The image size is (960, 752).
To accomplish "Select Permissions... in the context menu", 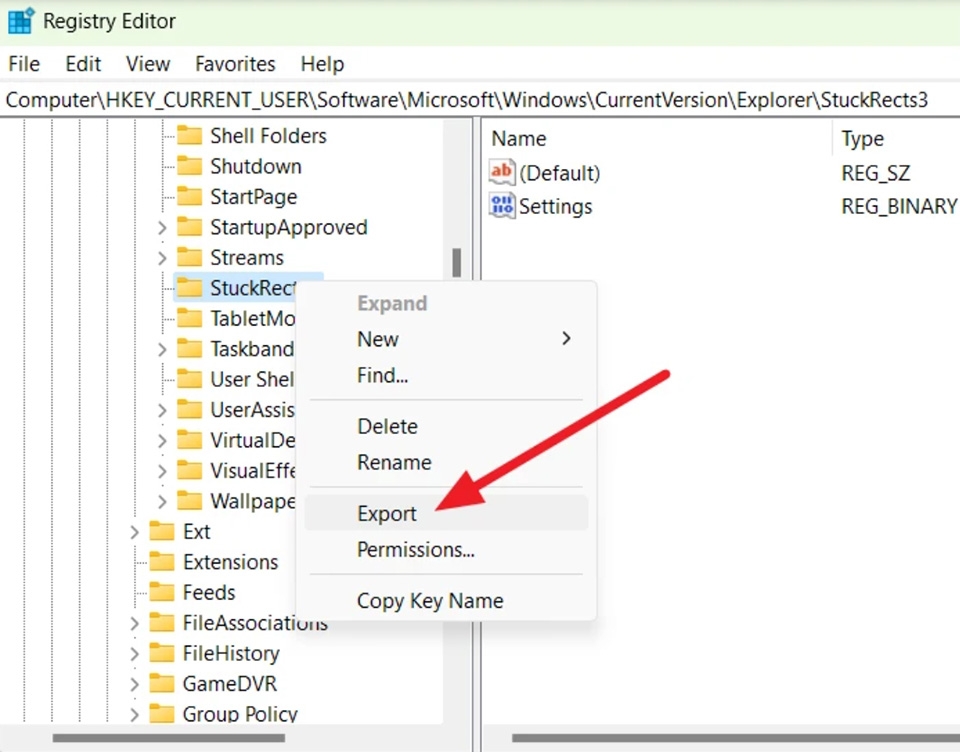I will [x=415, y=550].
